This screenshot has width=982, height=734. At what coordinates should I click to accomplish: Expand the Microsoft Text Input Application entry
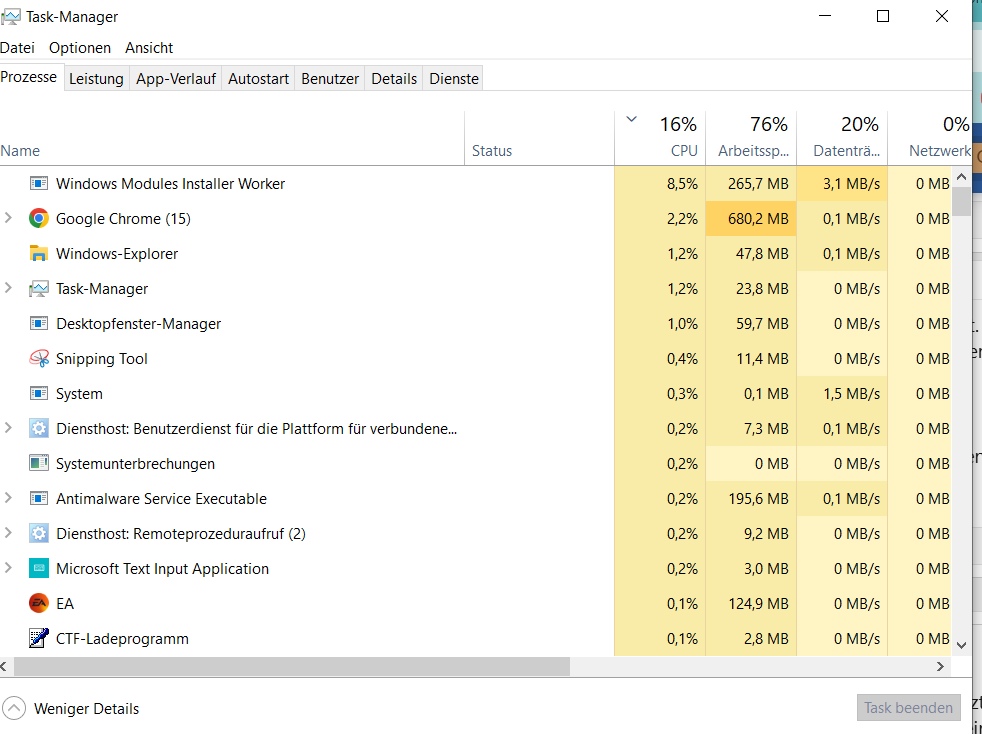coord(8,569)
